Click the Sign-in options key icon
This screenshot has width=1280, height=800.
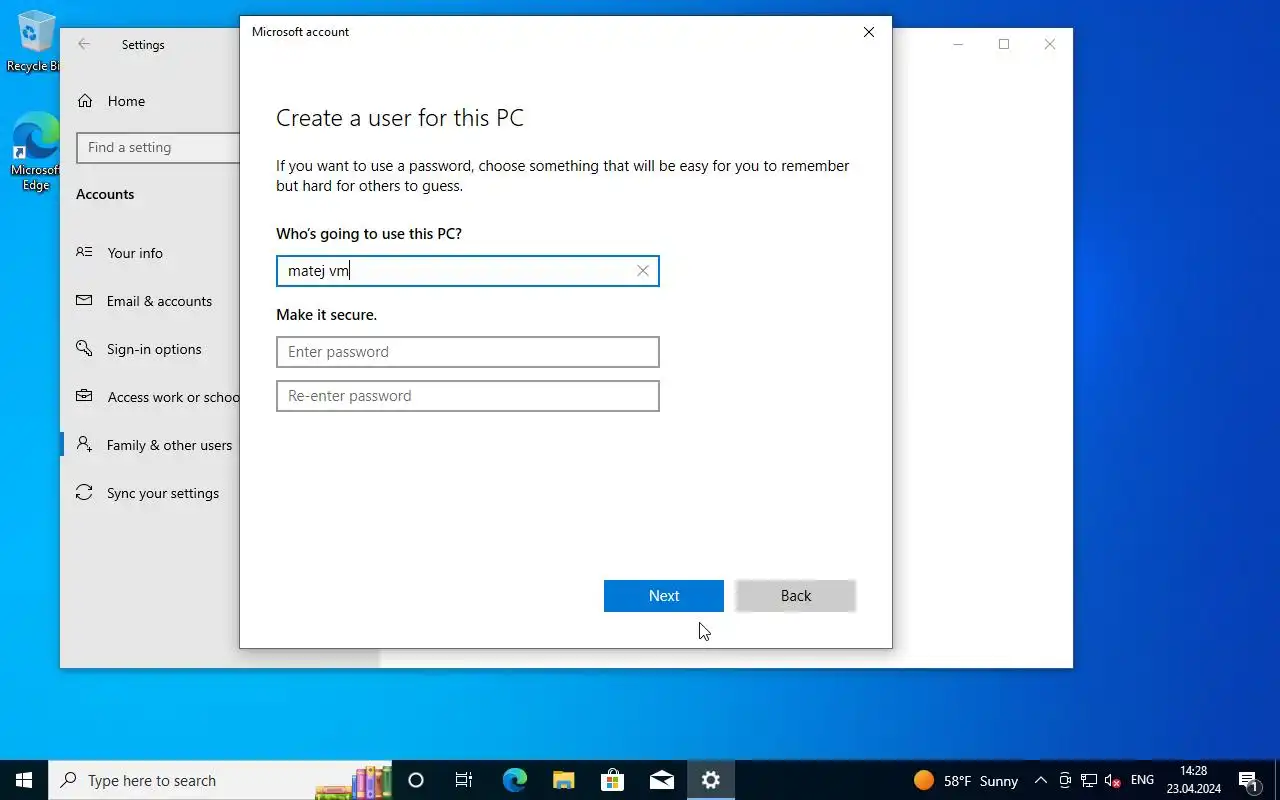pos(85,348)
